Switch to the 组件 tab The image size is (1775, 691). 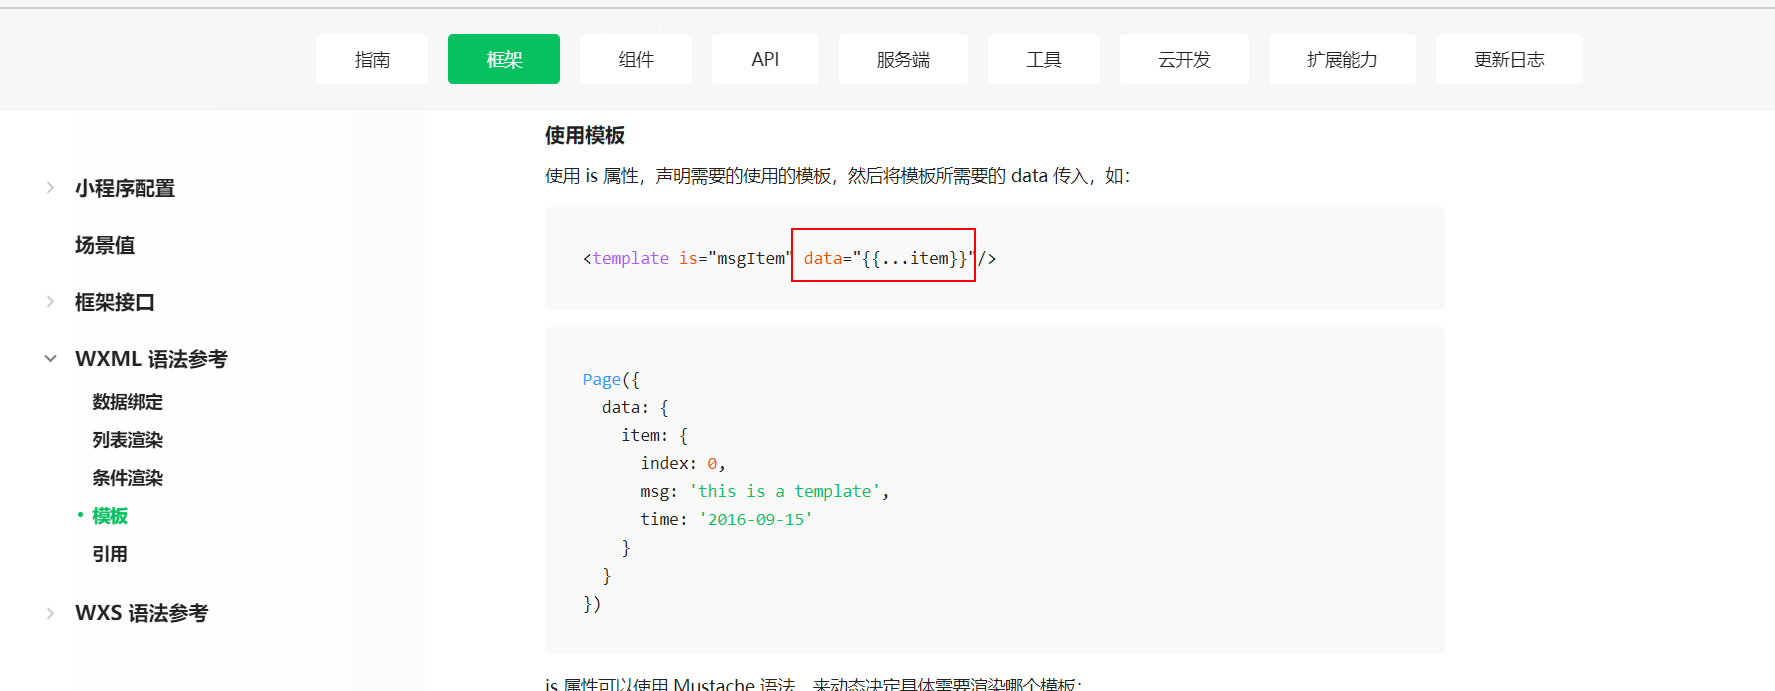coord(636,59)
